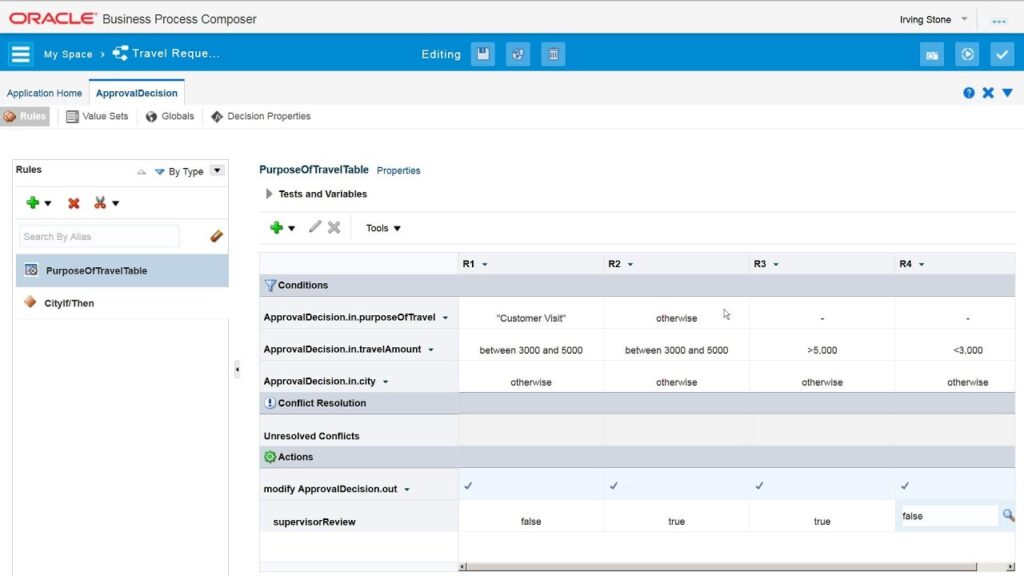Click the green plus add rule icon in Rules panel

coord(33,202)
